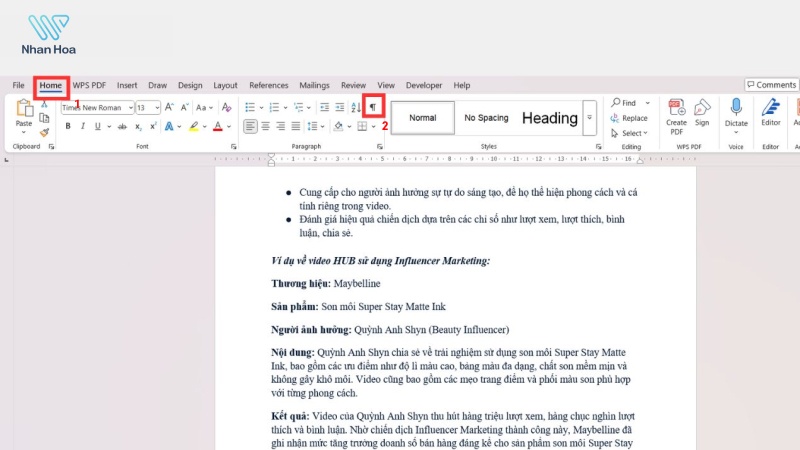Apply subscript formatting
The height and width of the screenshot is (450, 800).
pos(138,127)
